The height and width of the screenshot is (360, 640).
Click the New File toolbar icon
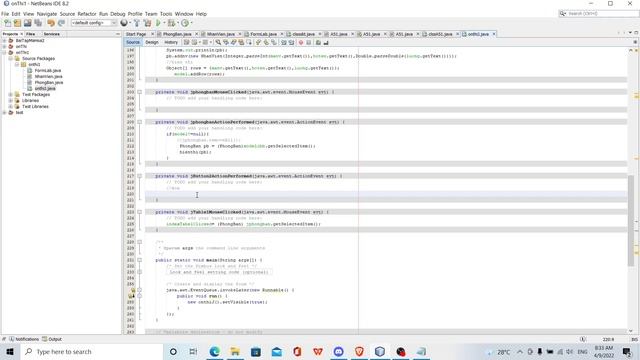click(x=8, y=23)
